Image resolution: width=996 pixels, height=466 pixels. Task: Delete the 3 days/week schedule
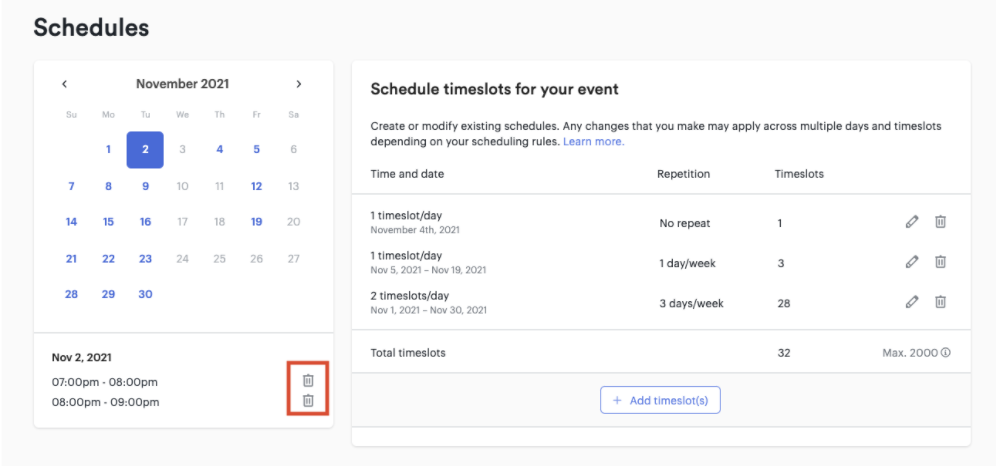point(941,302)
